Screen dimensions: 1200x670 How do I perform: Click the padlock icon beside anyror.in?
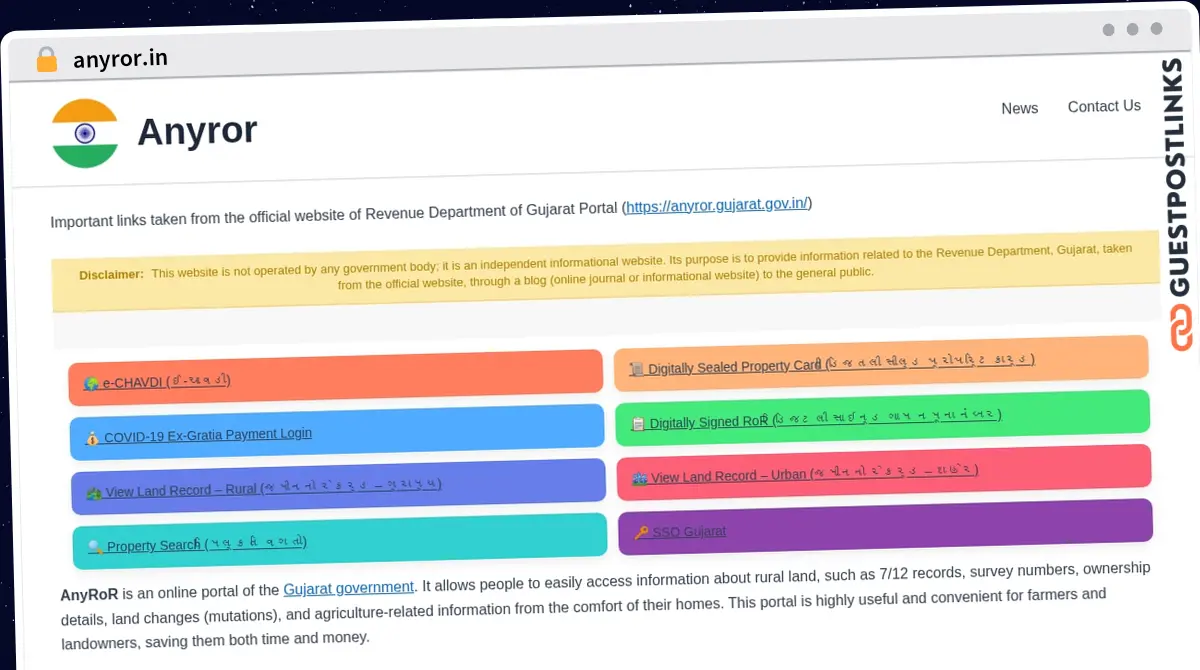pos(46,60)
